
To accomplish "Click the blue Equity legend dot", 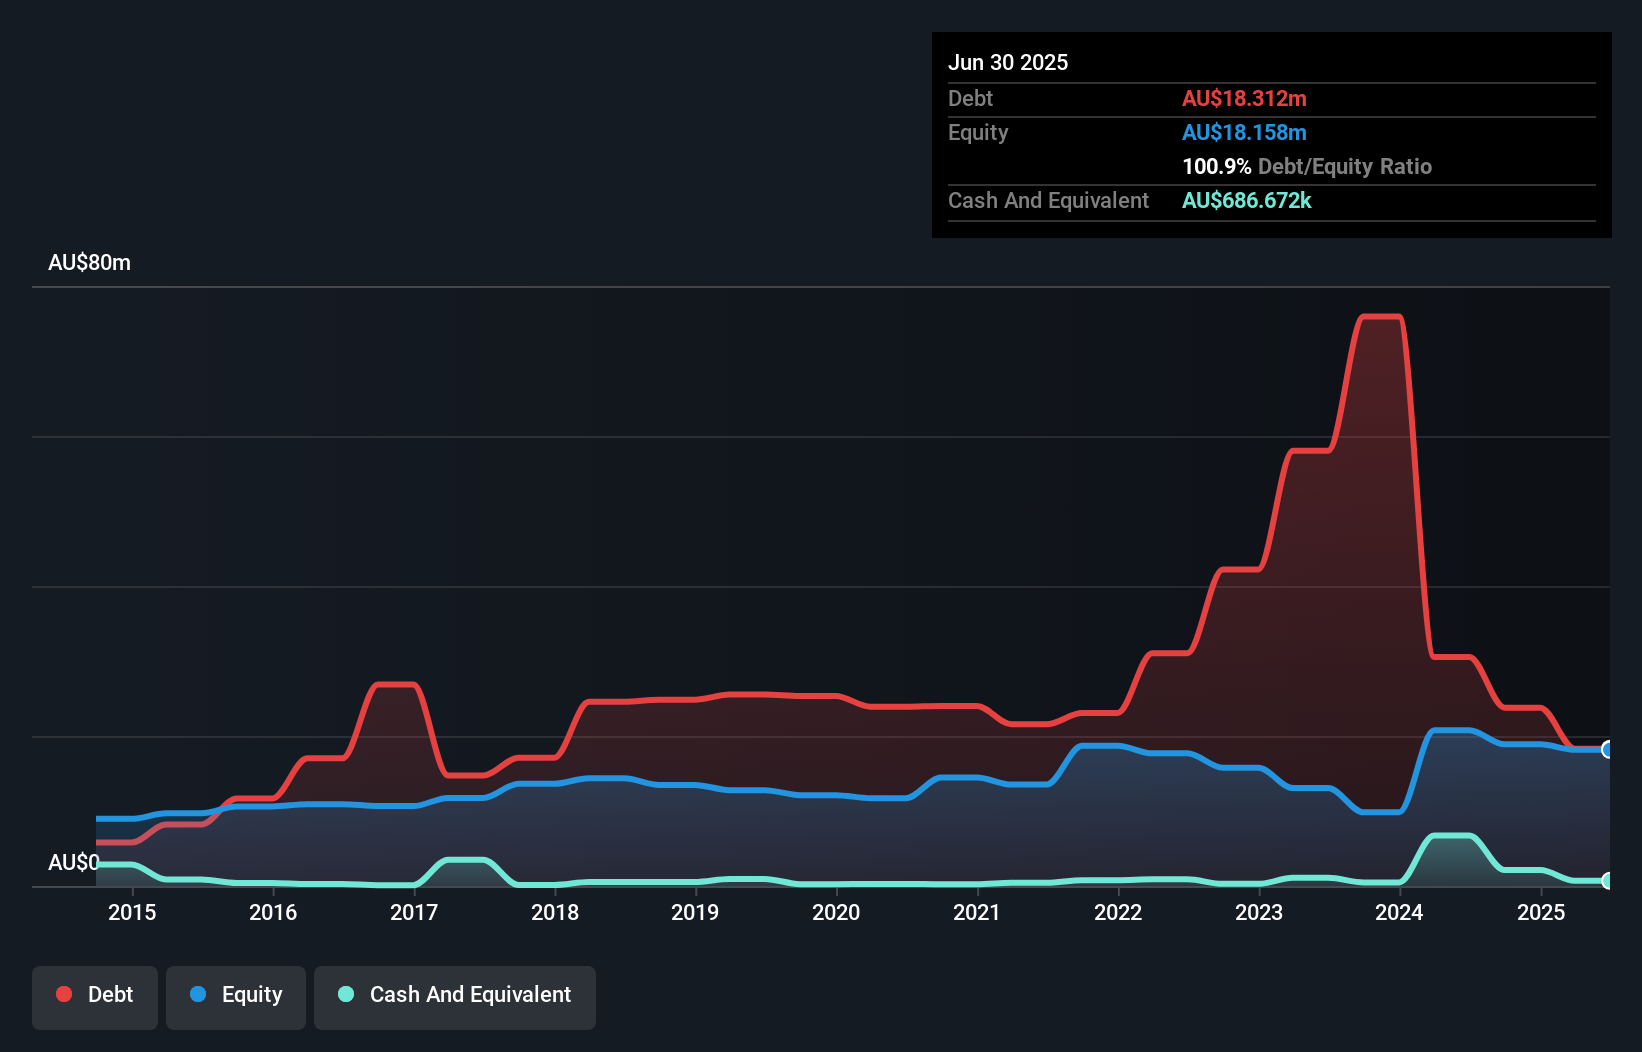I will click(199, 994).
